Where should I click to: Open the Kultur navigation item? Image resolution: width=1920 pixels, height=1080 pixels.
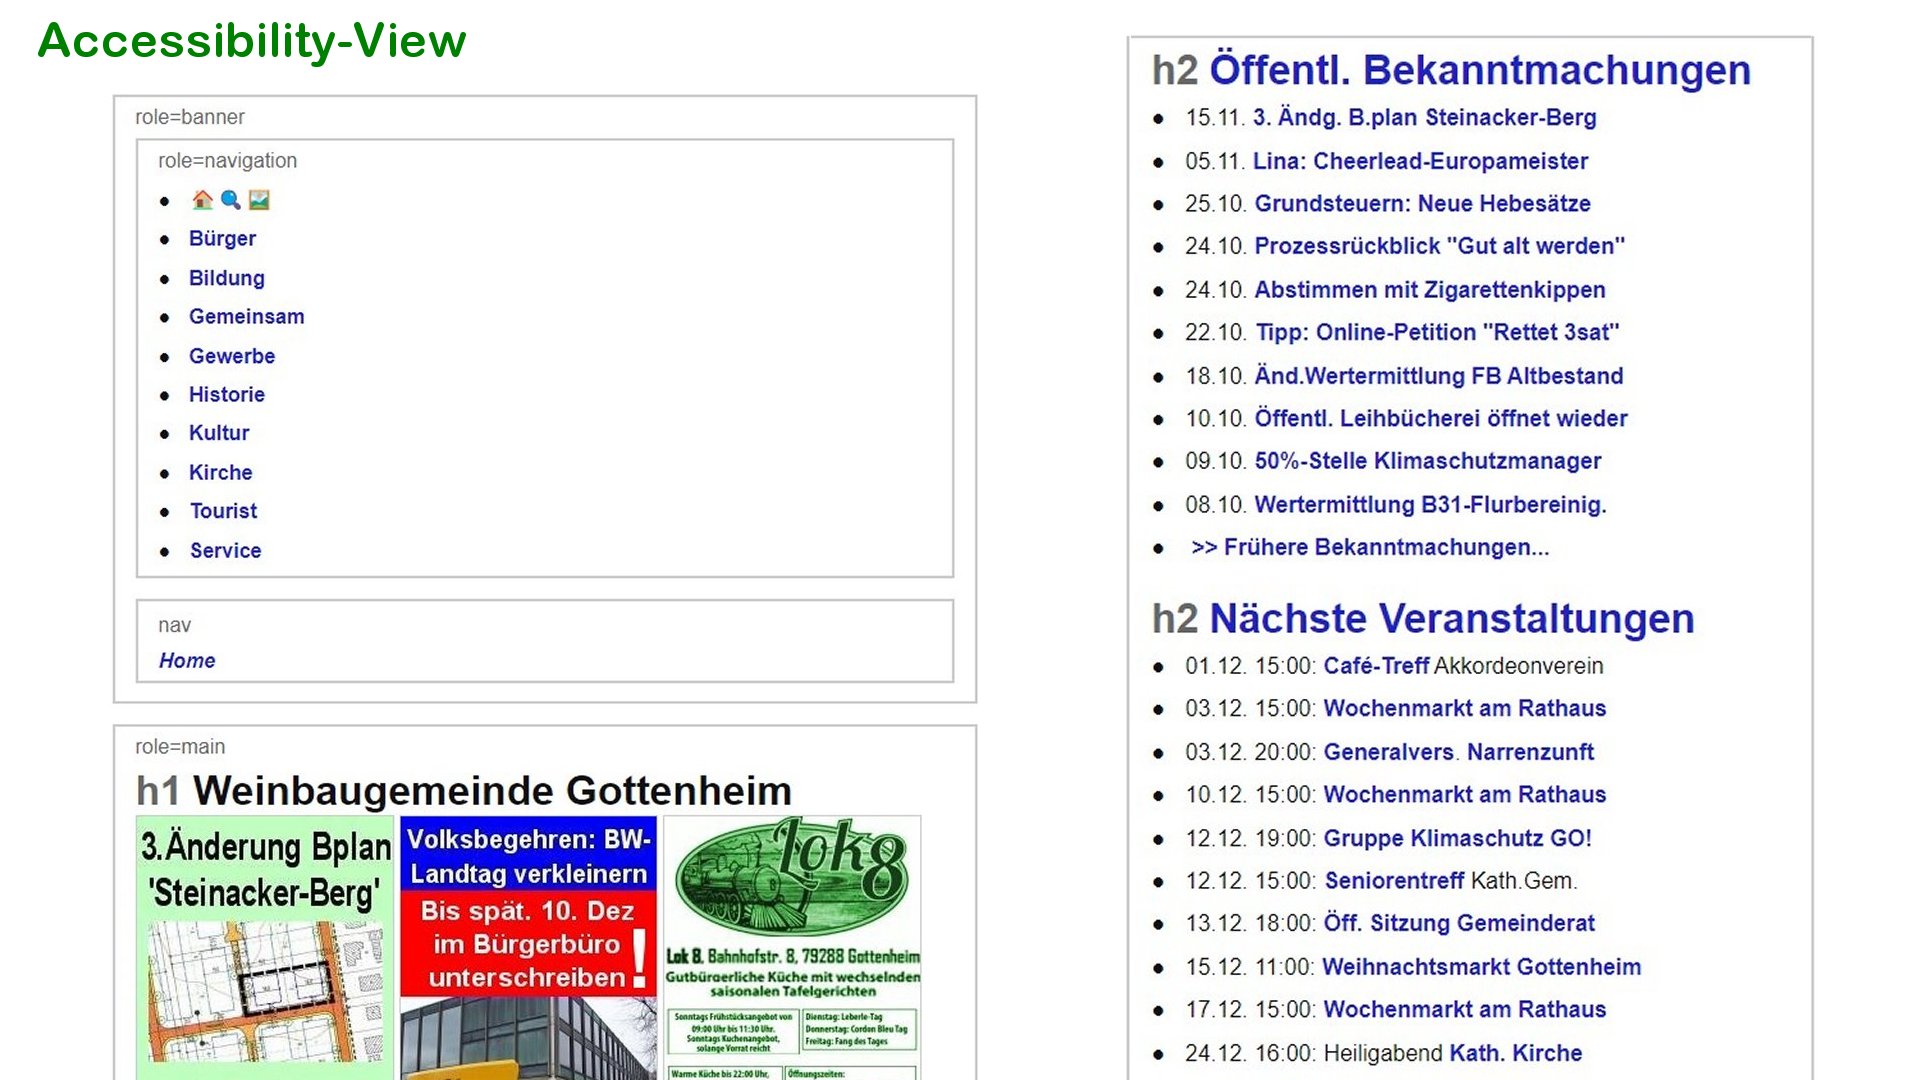(219, 433)
